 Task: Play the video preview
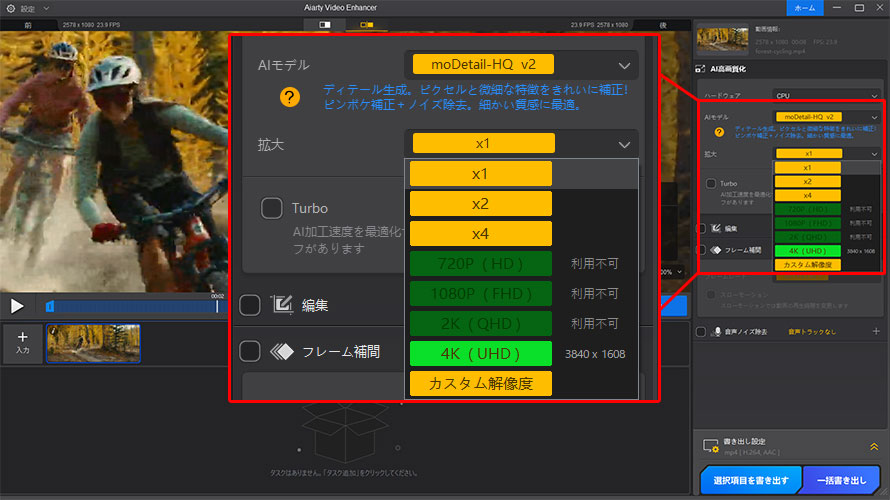[17, 306]
